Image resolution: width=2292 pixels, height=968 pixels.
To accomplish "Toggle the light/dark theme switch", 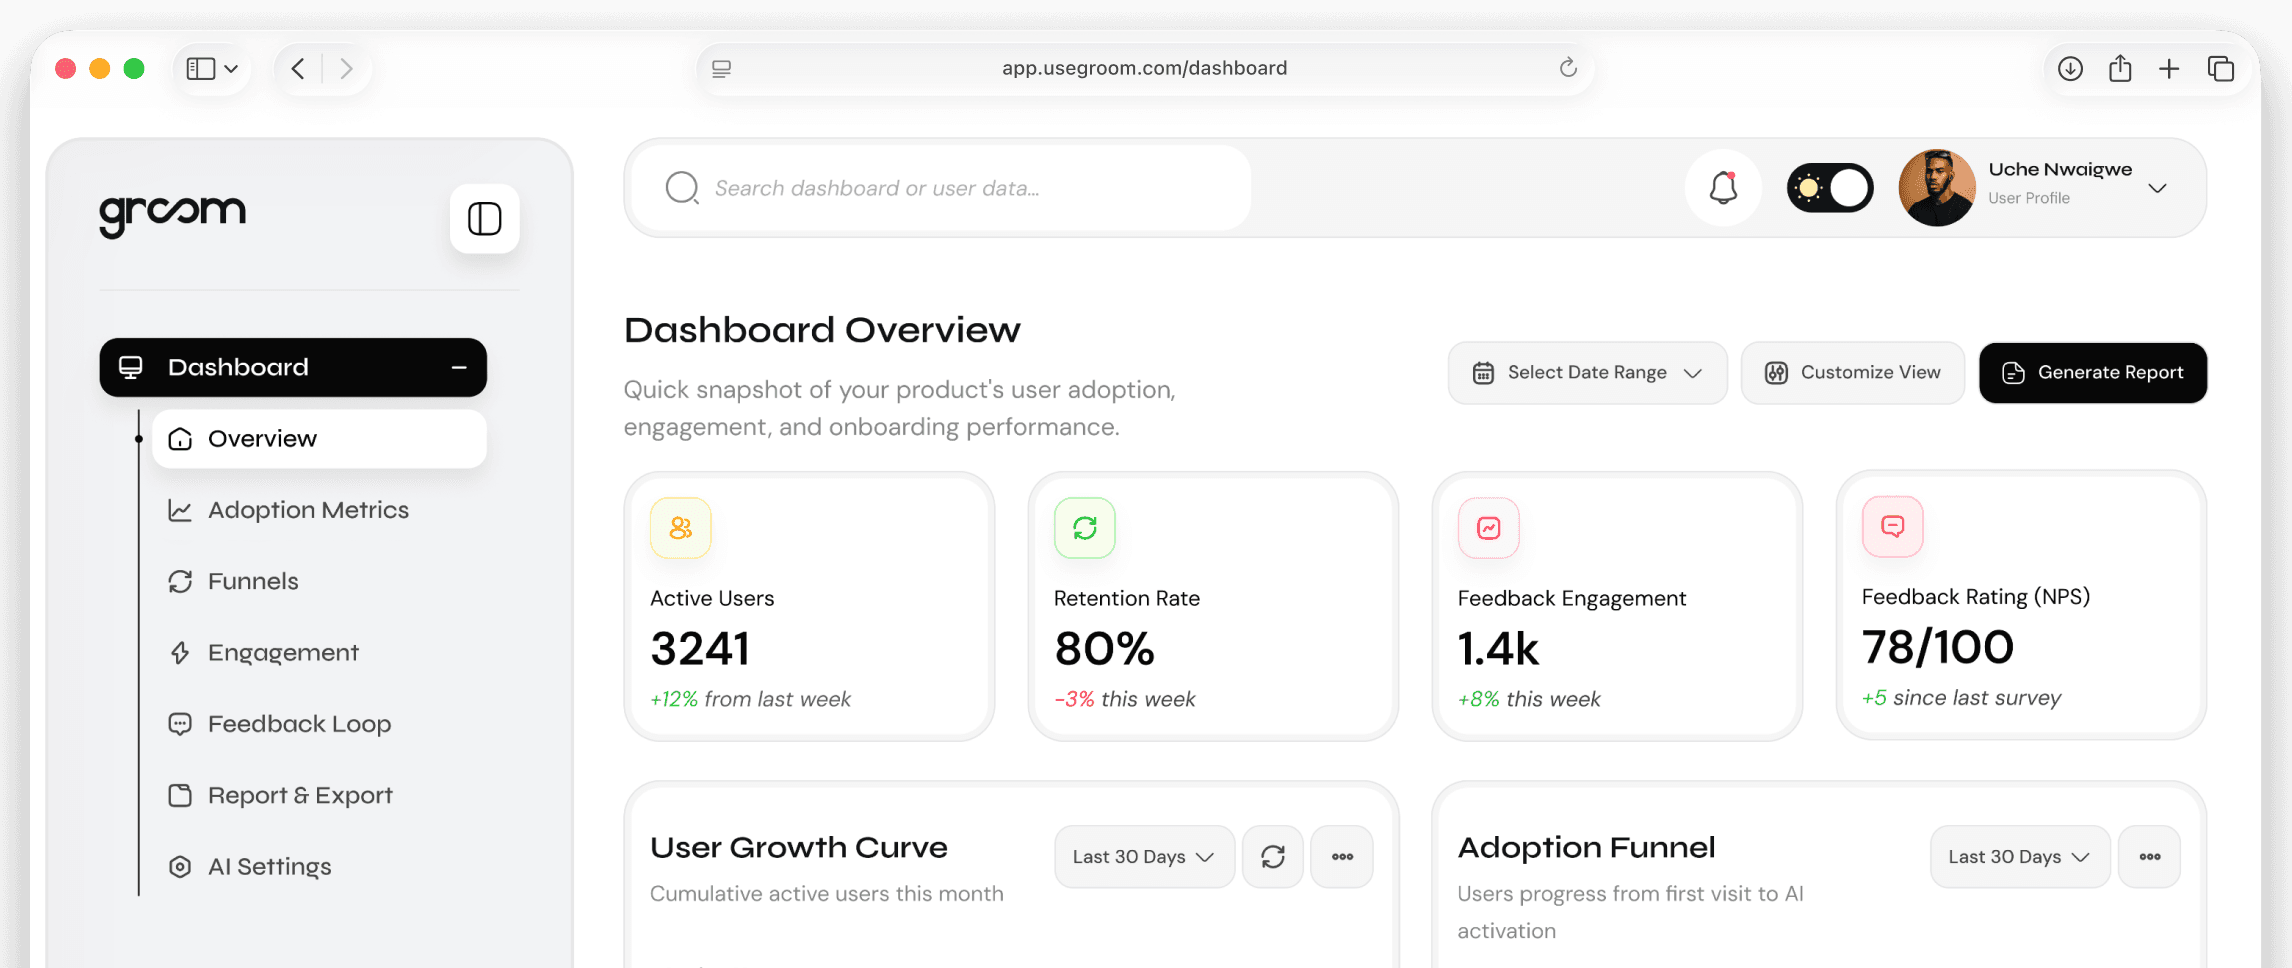I will point(1830,188).
